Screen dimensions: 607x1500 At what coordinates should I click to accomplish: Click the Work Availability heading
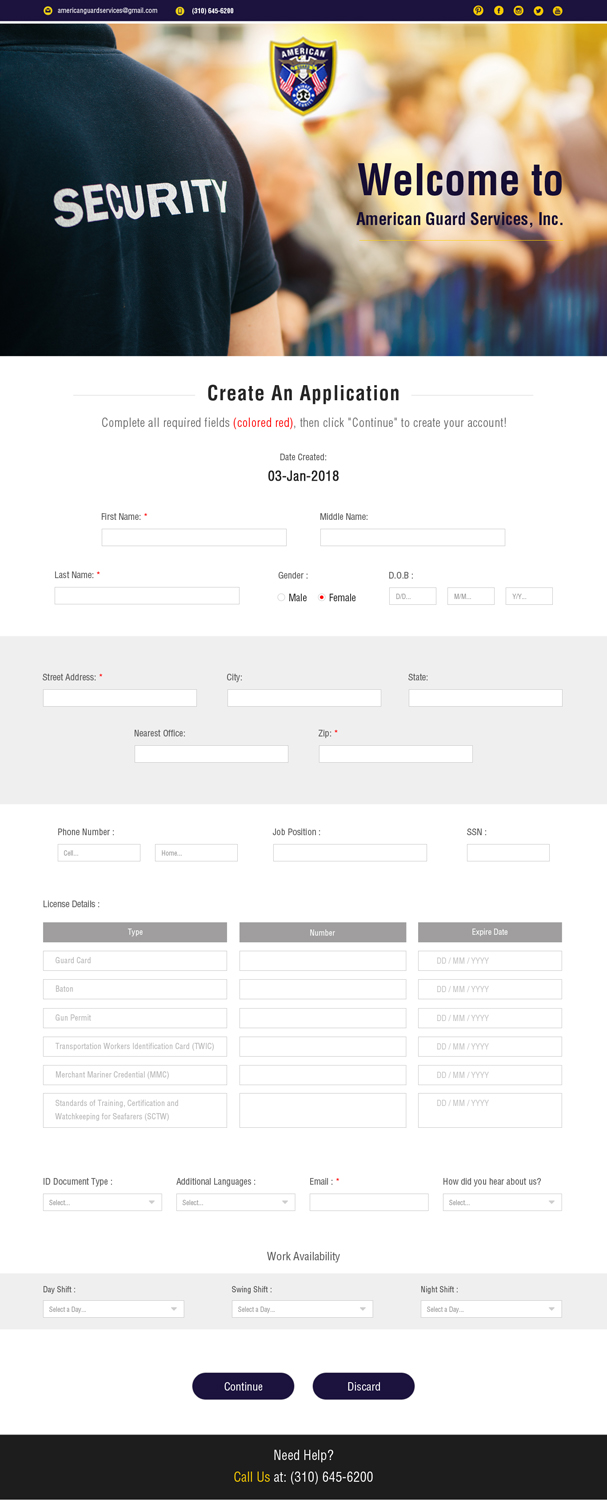point(303,1256)
